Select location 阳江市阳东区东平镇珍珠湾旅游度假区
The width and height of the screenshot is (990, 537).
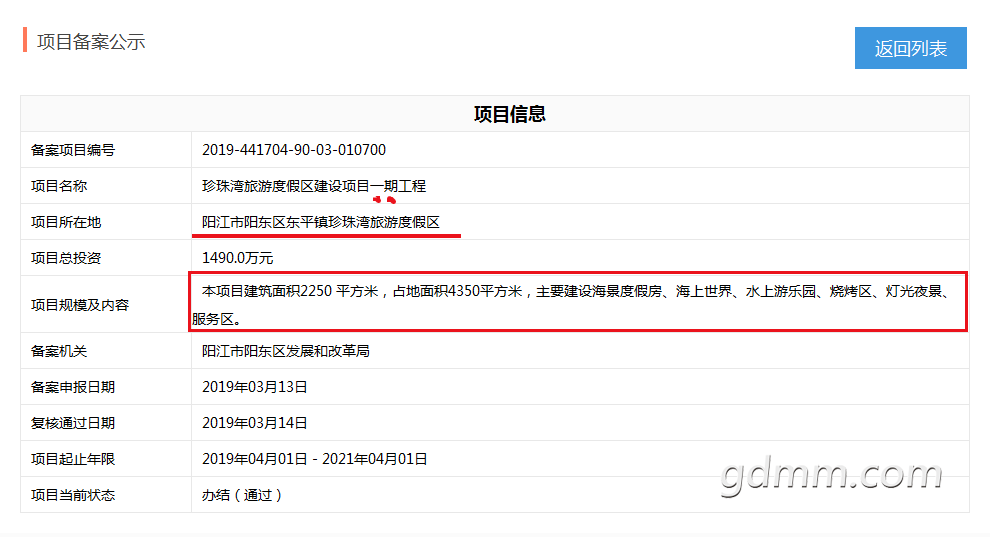321,222
